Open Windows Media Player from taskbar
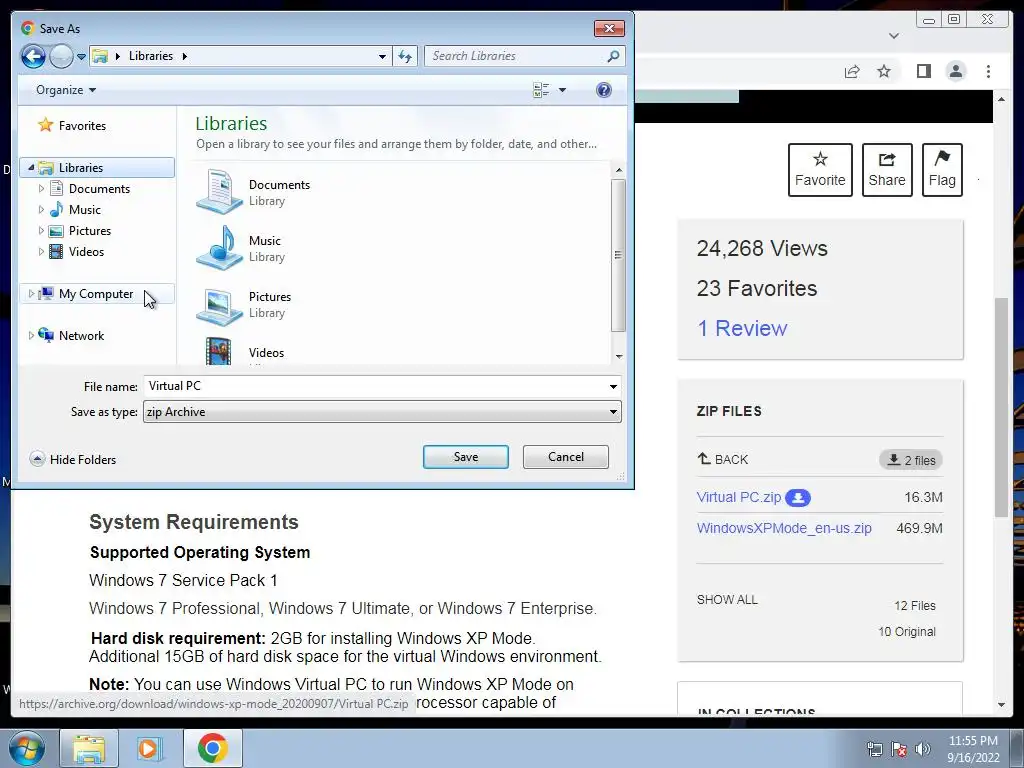 [x=150, y=748]
